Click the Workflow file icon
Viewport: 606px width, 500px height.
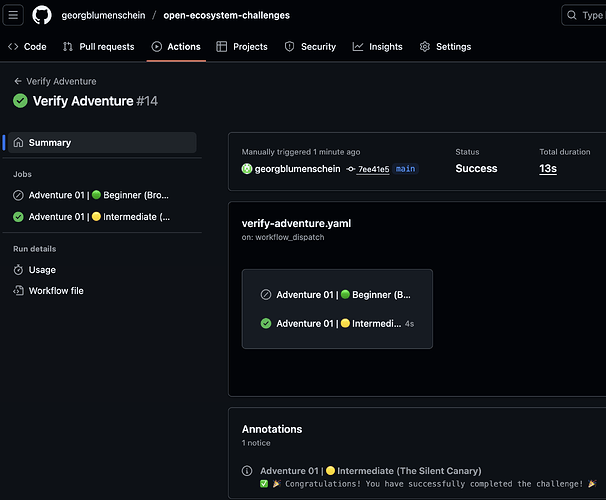(x=18, y=291)
